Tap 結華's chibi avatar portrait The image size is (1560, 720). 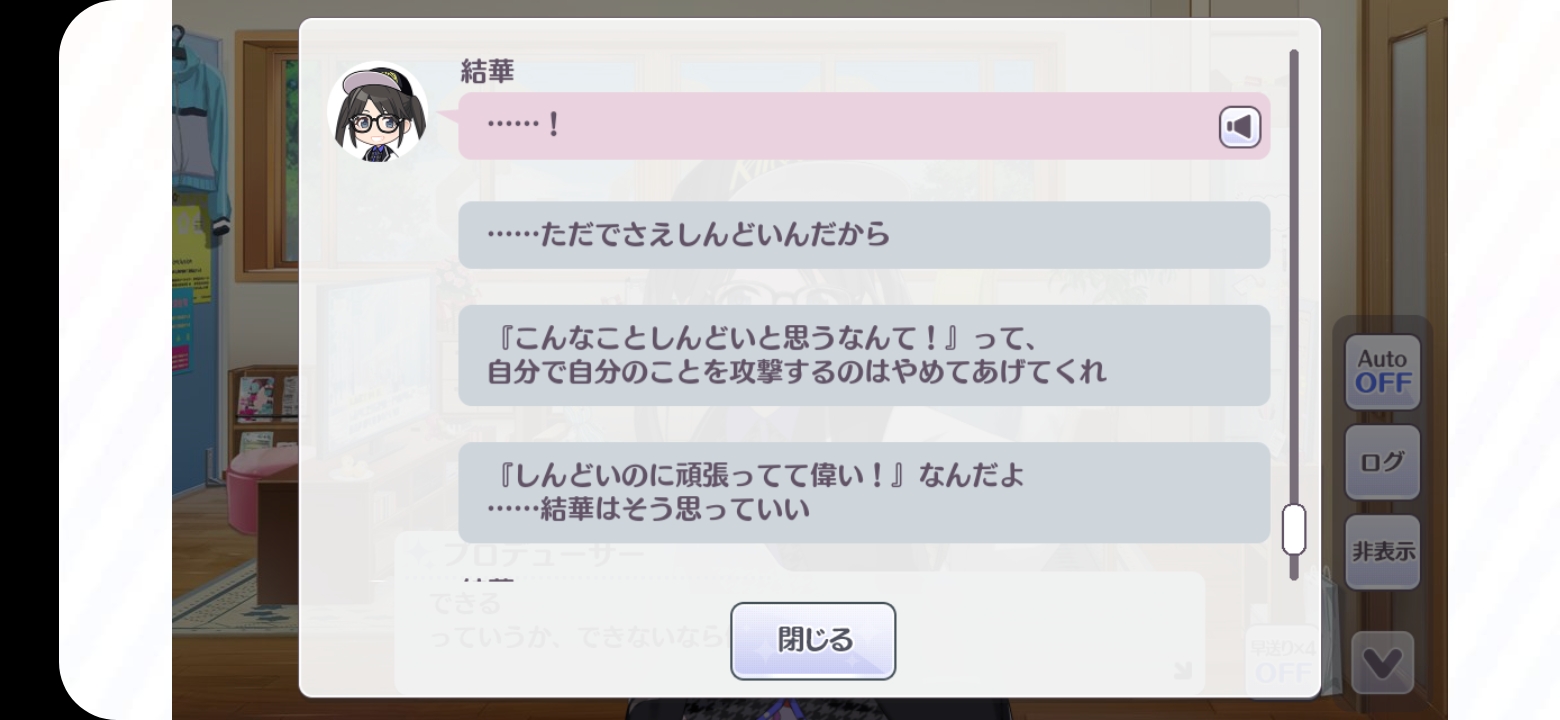pos(377,112)
